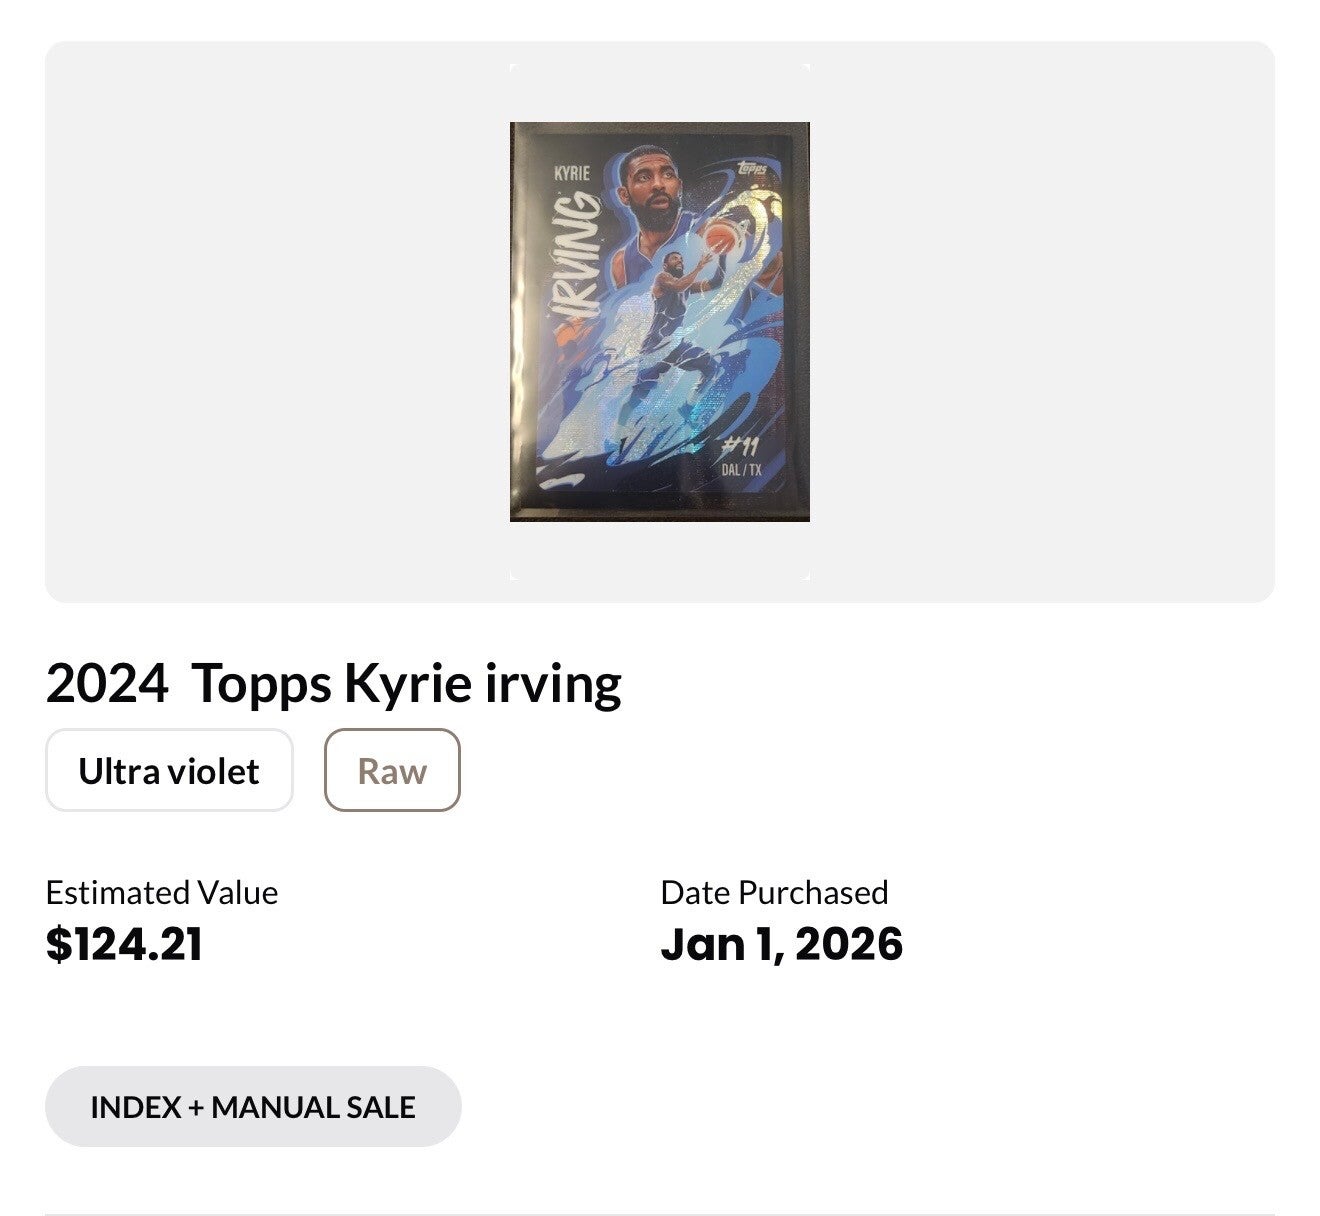Click the small KYRIE text on card
This screenshot has width=1320, height=1216.
(572, 174)
